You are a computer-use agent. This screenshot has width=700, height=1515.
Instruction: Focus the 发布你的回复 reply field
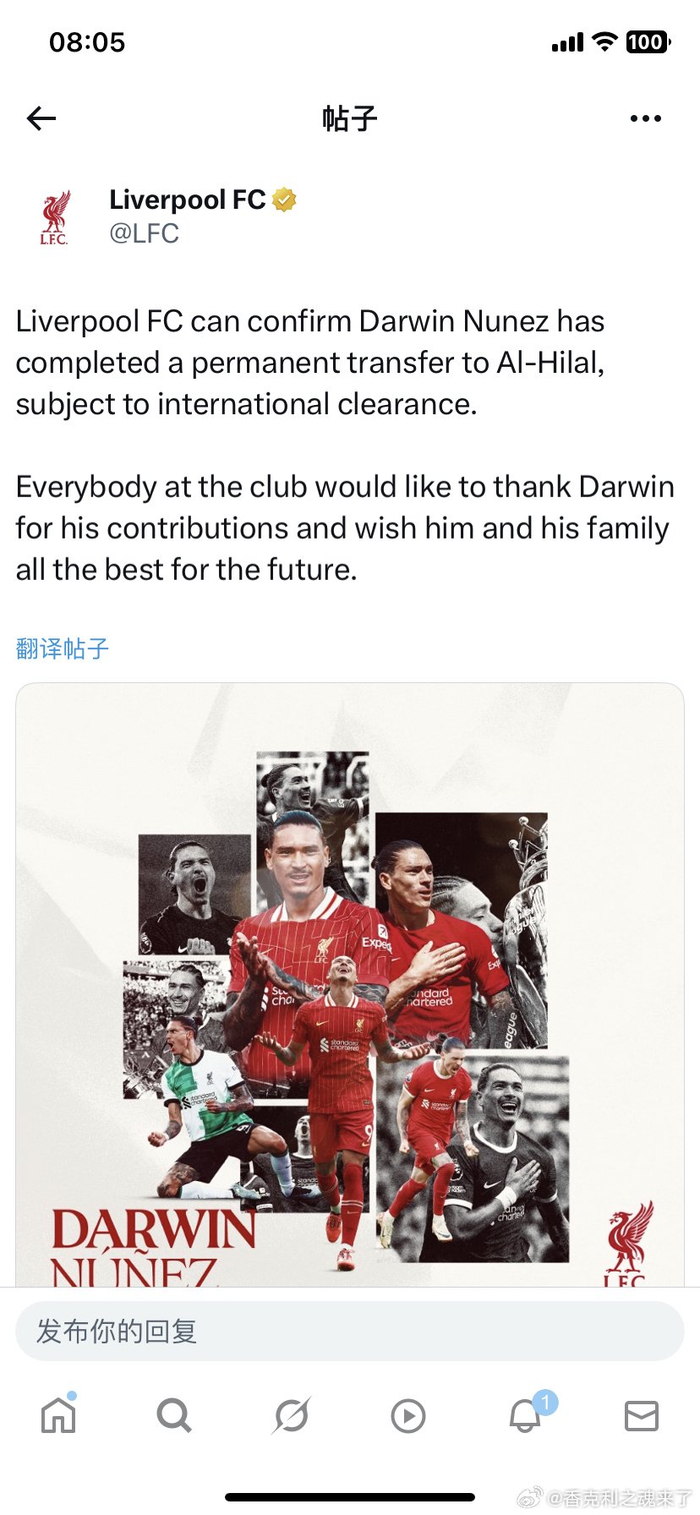pyautogui.click(x=350, y=1331)
